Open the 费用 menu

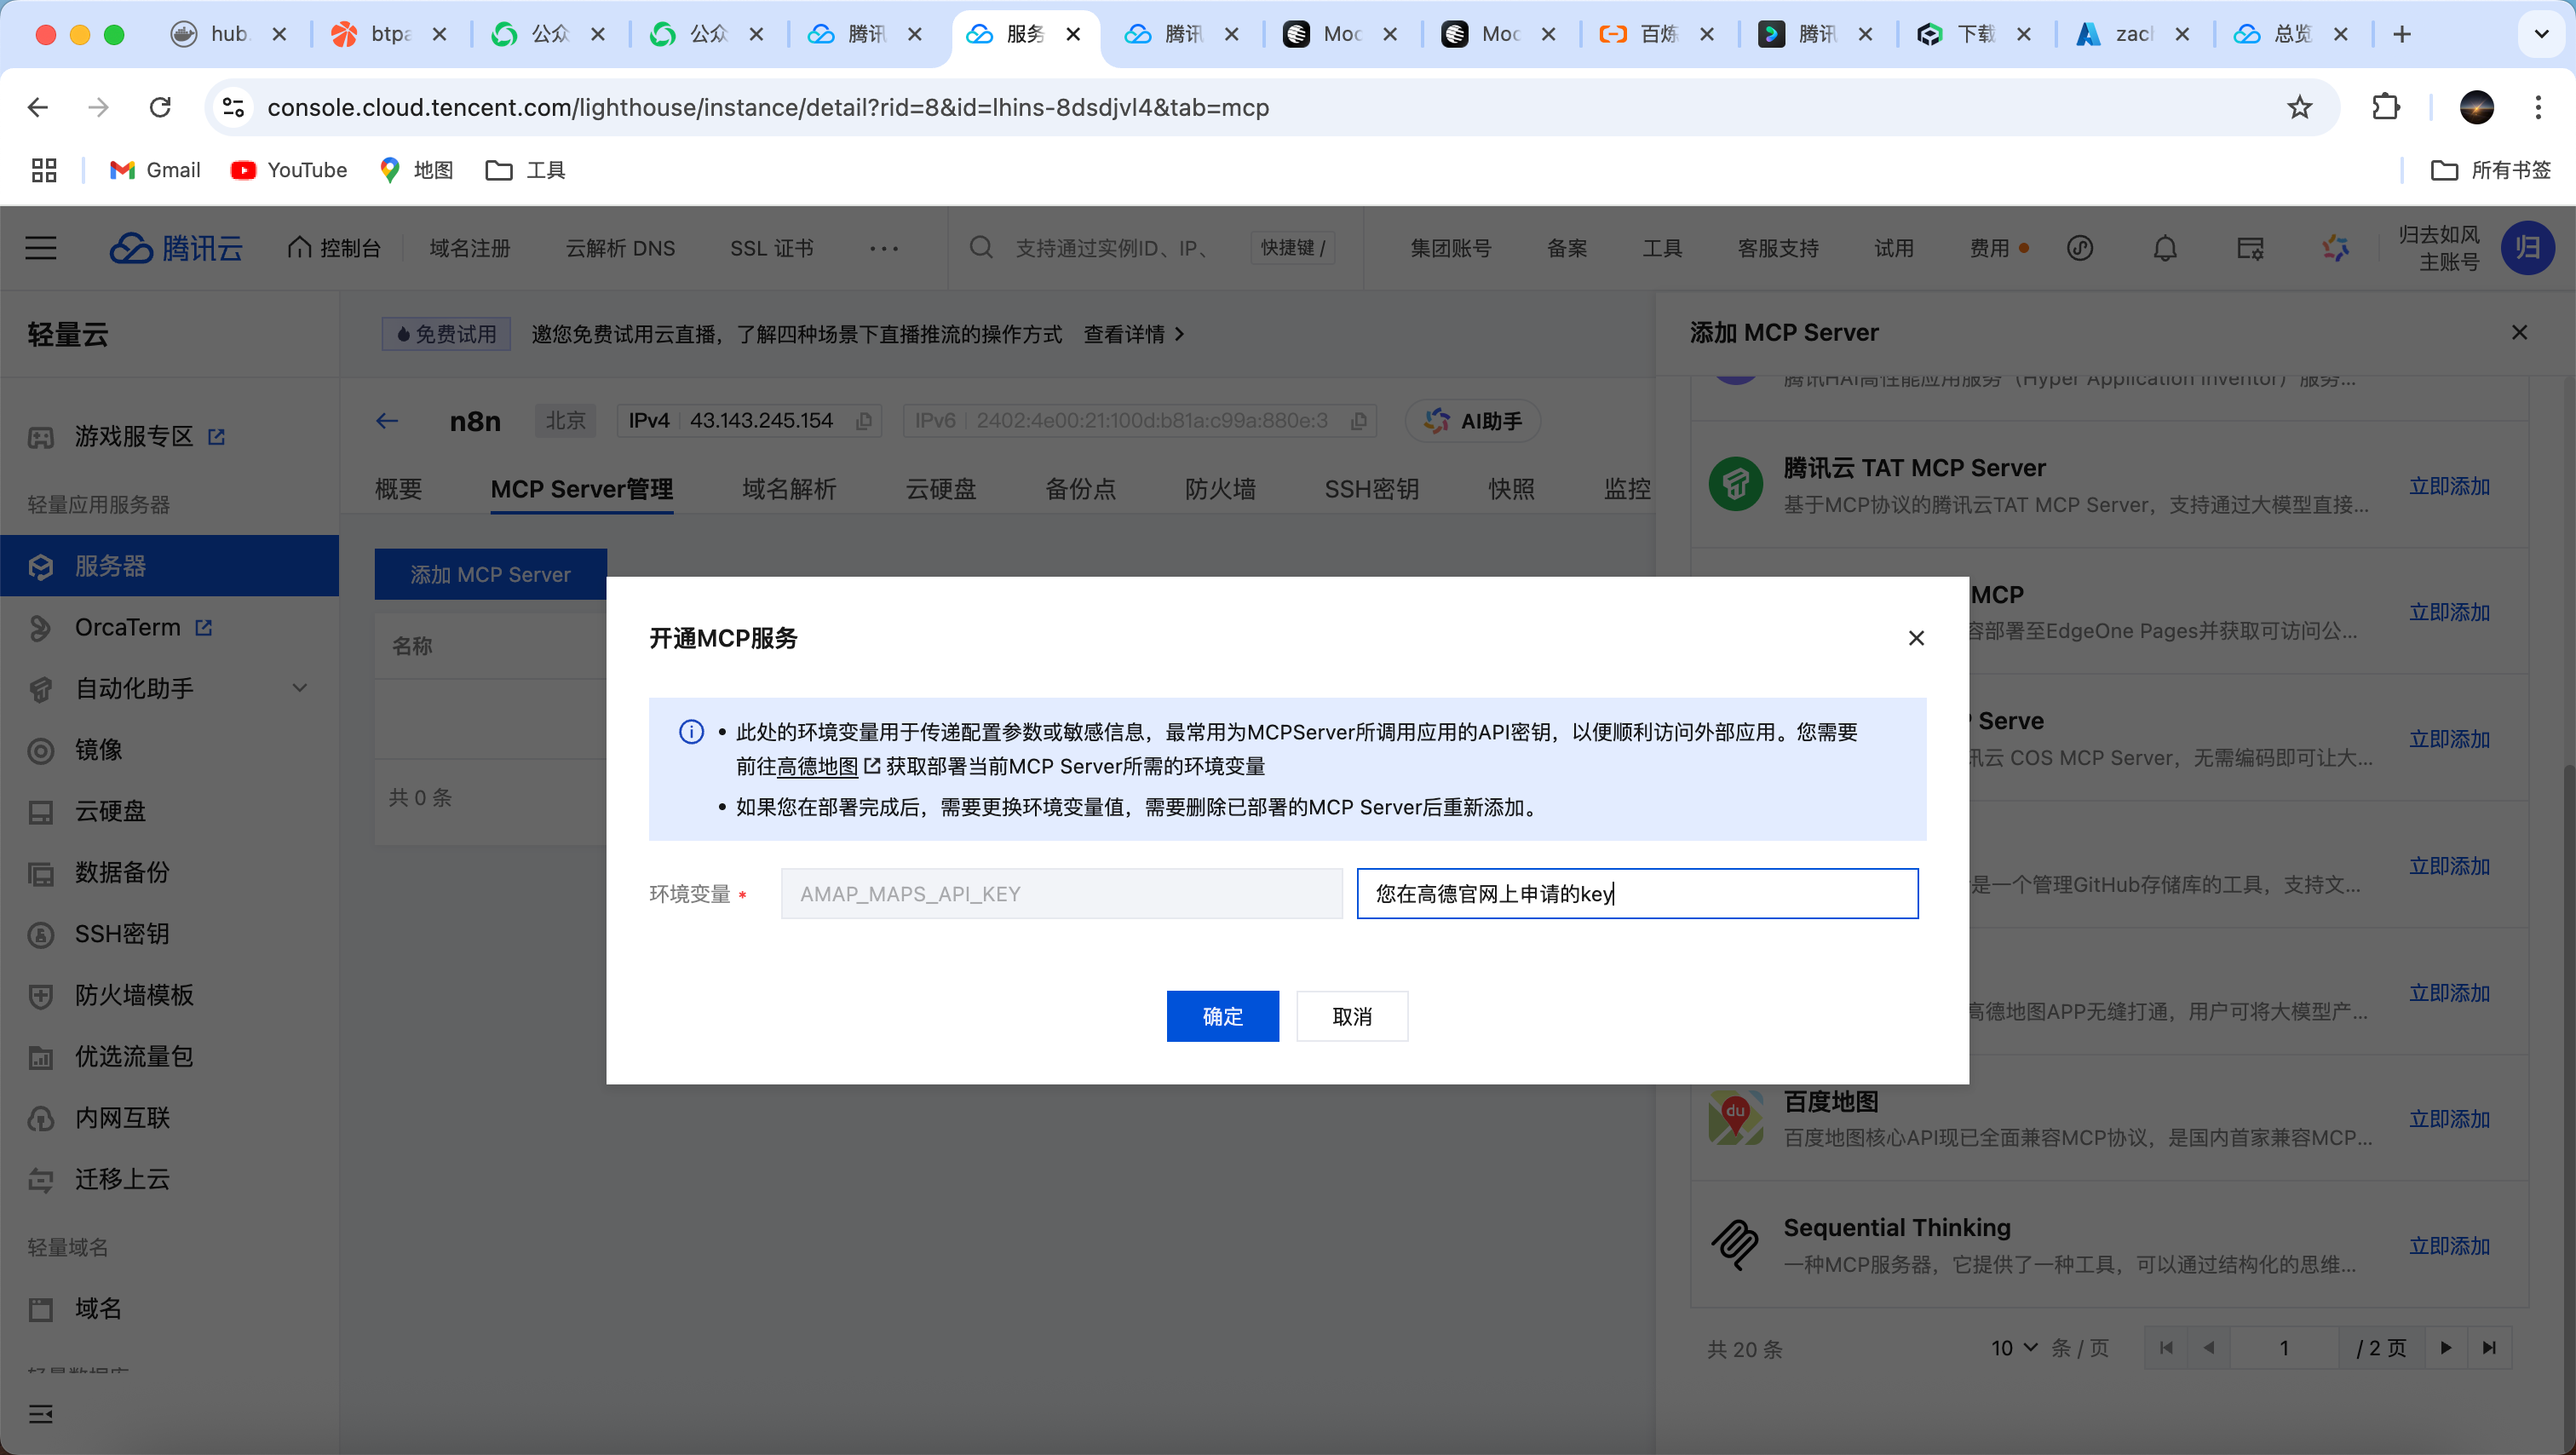1989,248
